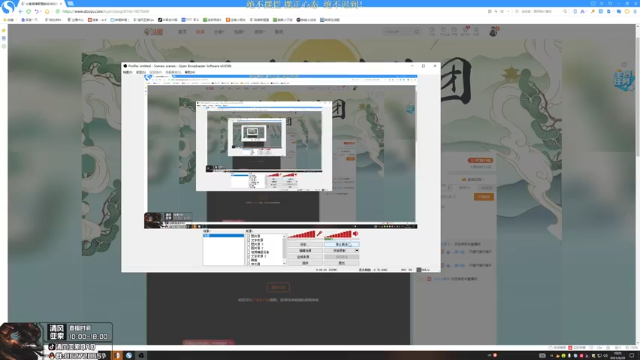Open the first menu in OBS menu bar
Screen dimensions: 640x360
127,72
